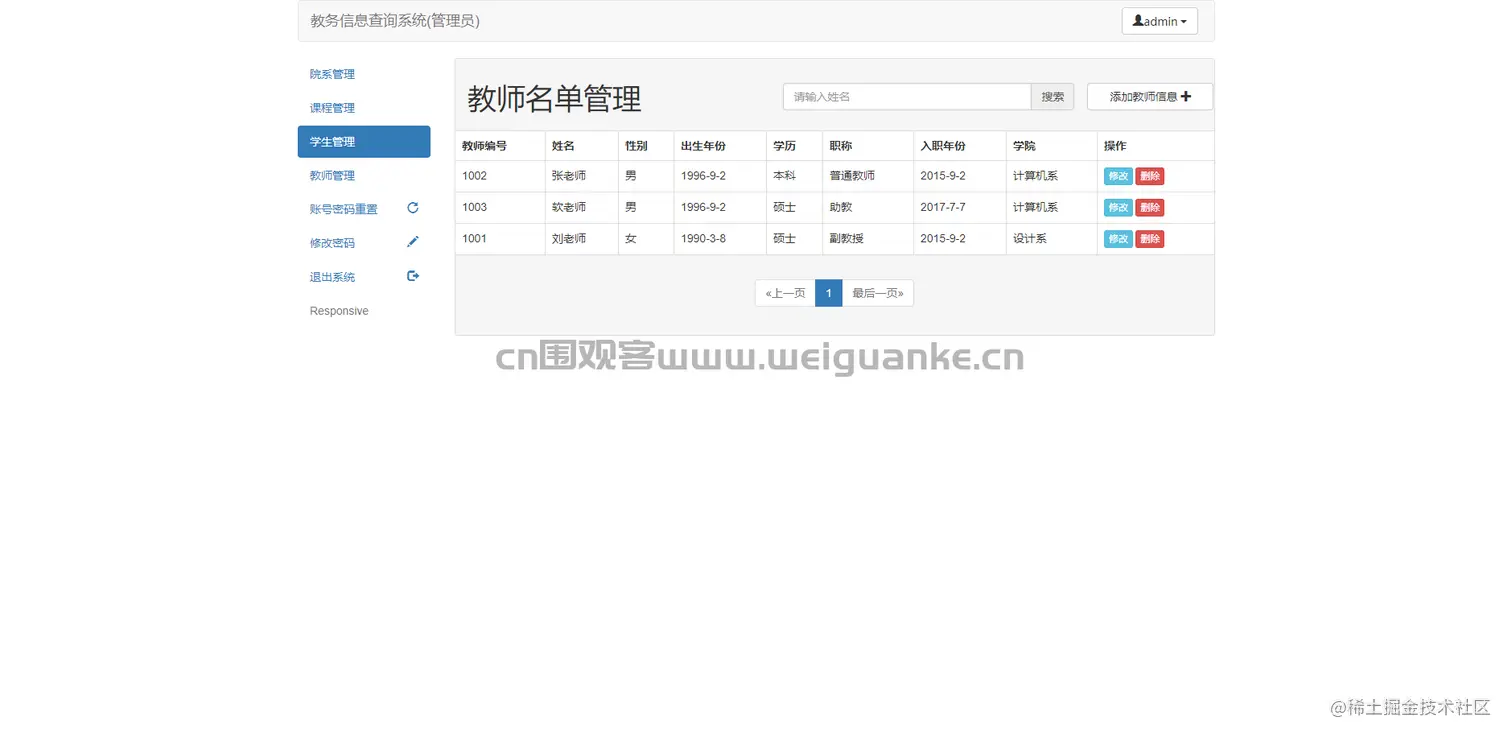1512x739 pixels.
Task: Focus the 请输入姓名 search field
Action: 907,97
